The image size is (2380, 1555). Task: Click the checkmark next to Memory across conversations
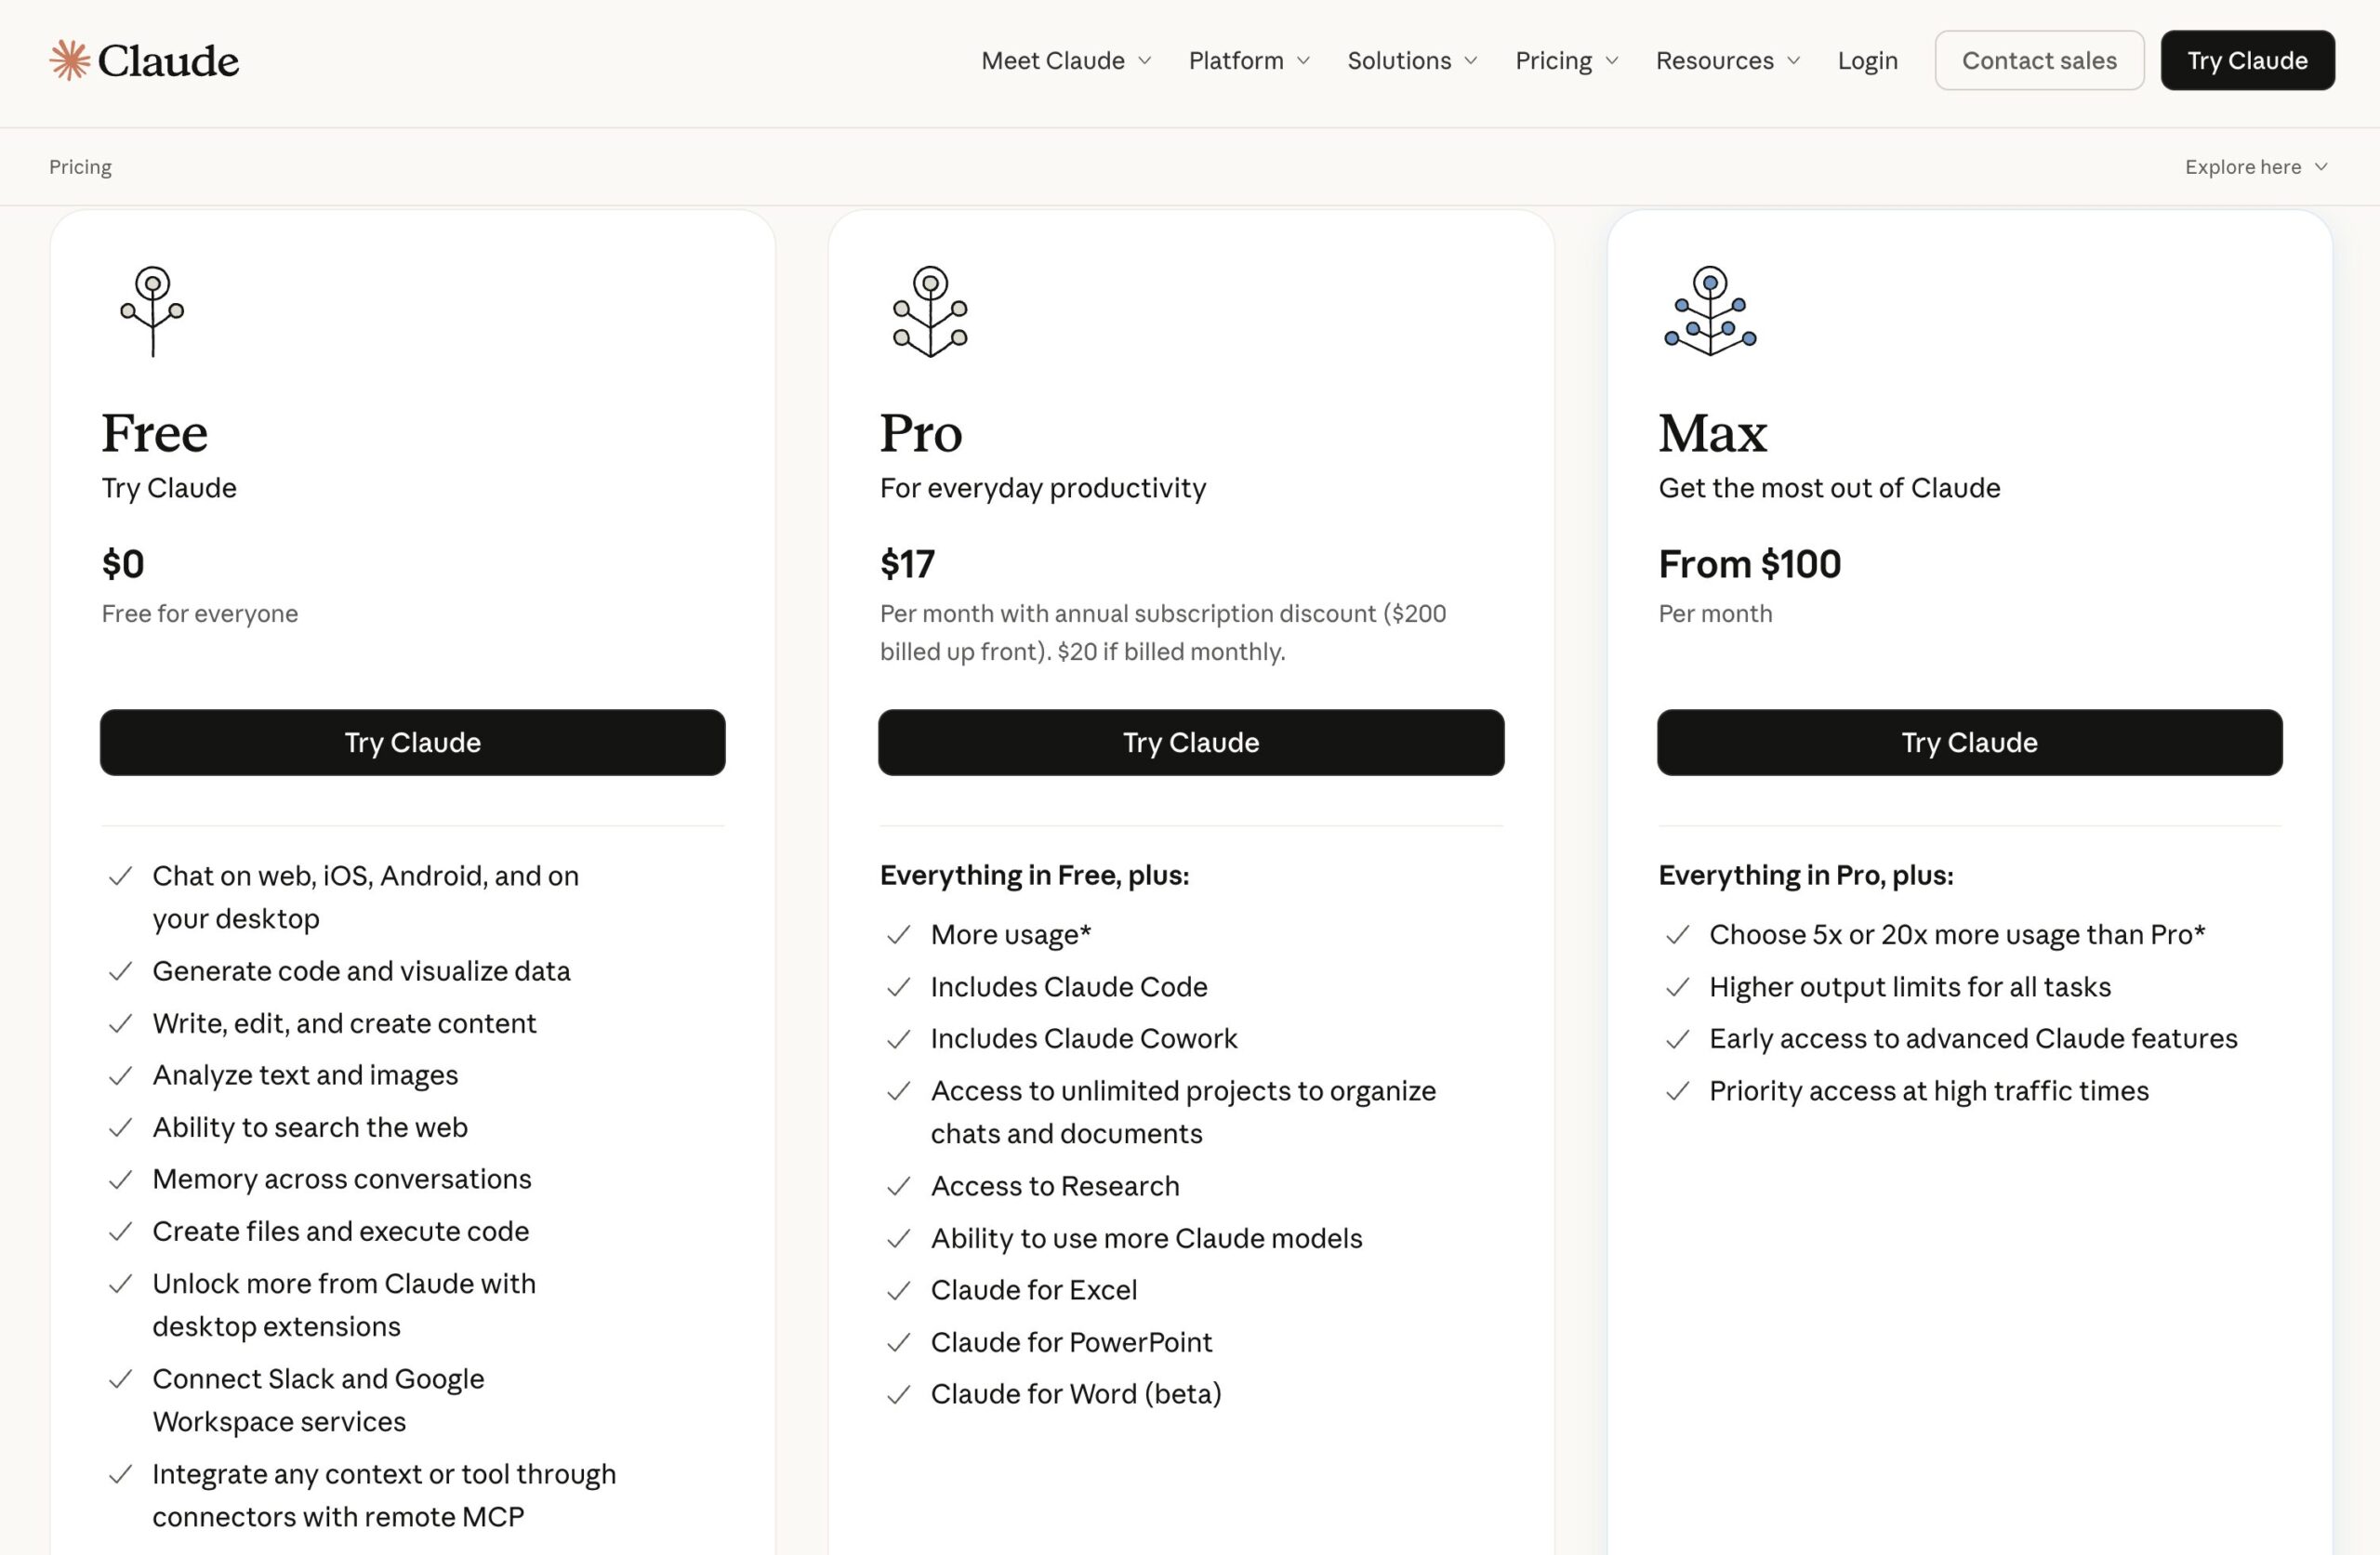pyautogui.click(x=120, y=1179)
